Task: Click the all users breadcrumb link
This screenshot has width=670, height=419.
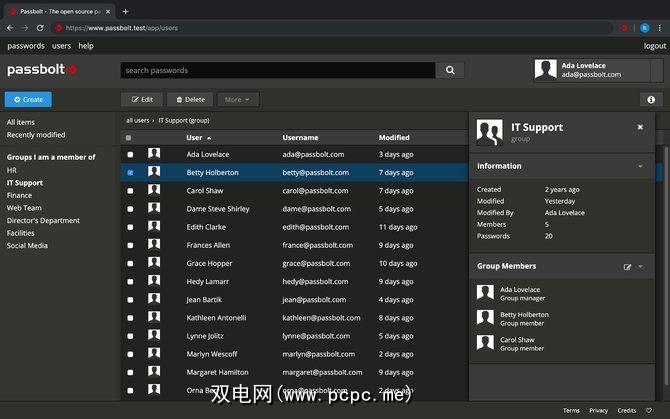Action: click(138, 120)
